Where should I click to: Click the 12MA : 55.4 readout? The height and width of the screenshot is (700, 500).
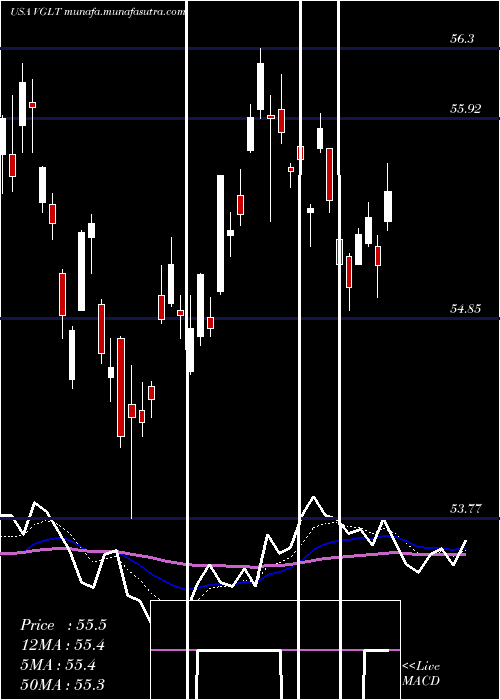pos(63,645)
